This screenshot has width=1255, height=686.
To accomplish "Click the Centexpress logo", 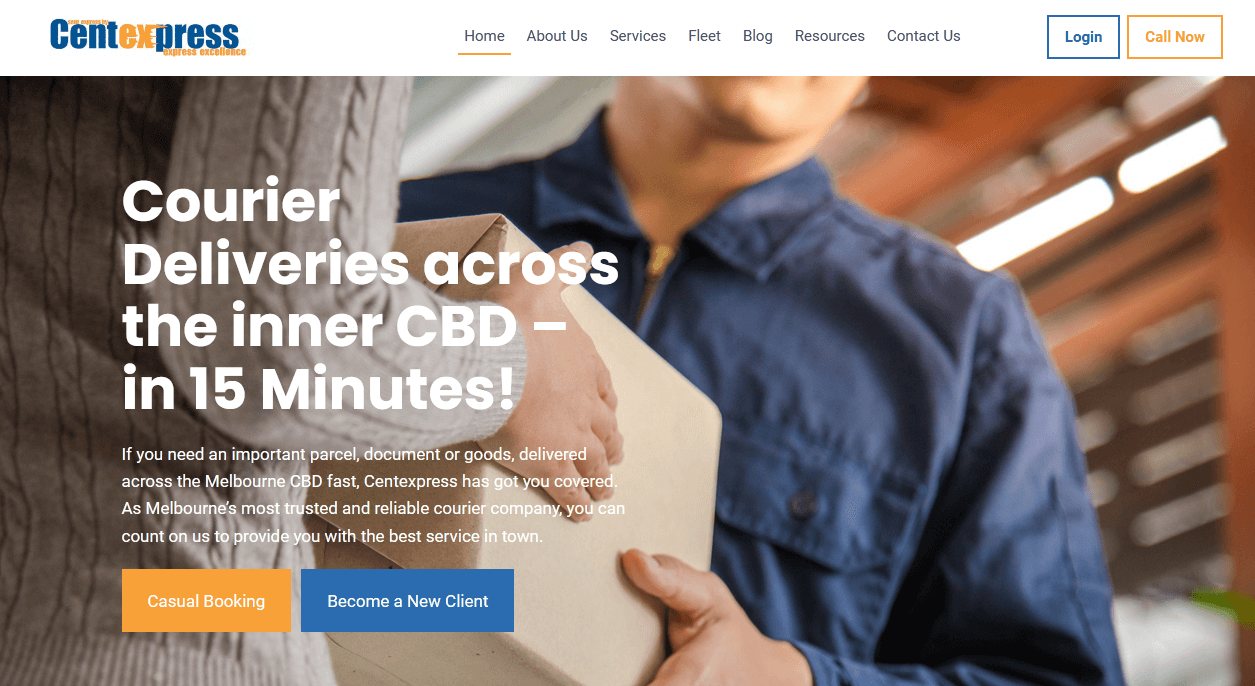I will coord(147,37).
